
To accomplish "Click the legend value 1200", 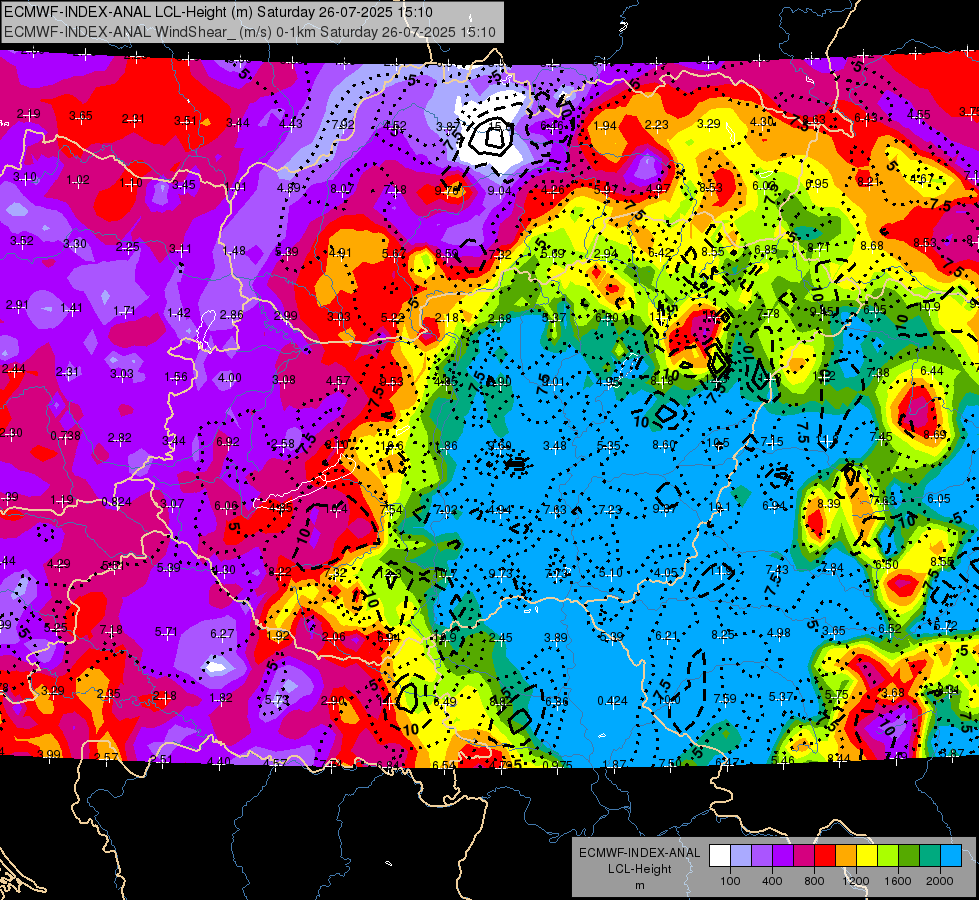I will 856,881.
